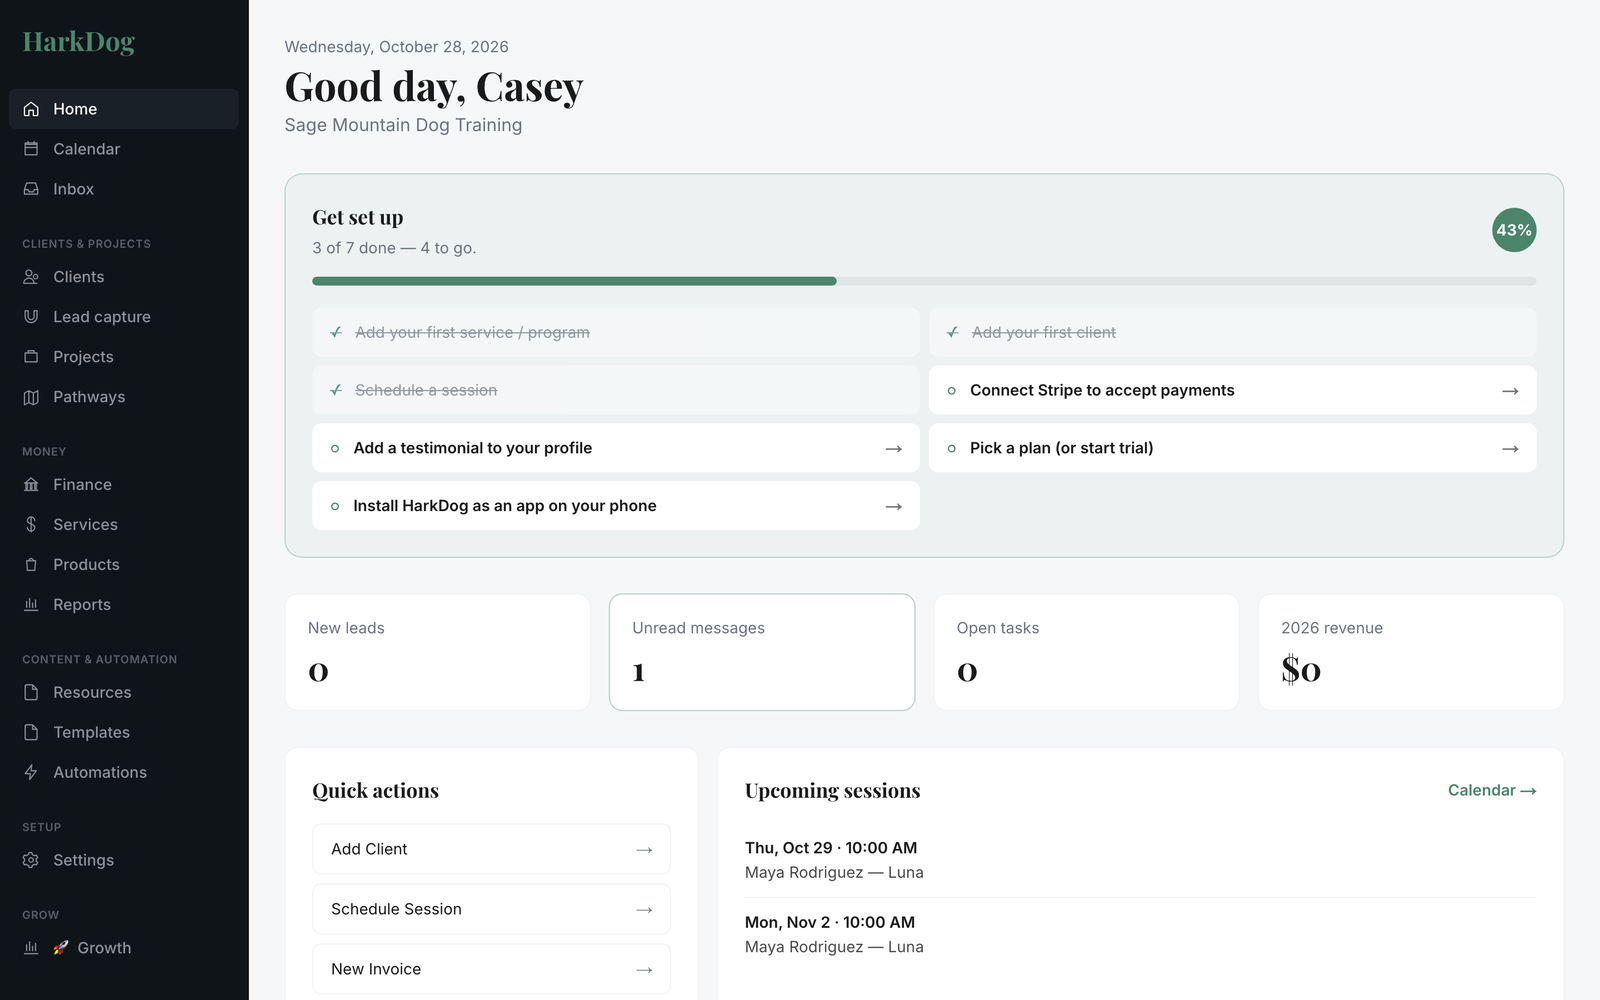Open Automations in sidebar
1600x1000 pixels.
tap(124, 773)
